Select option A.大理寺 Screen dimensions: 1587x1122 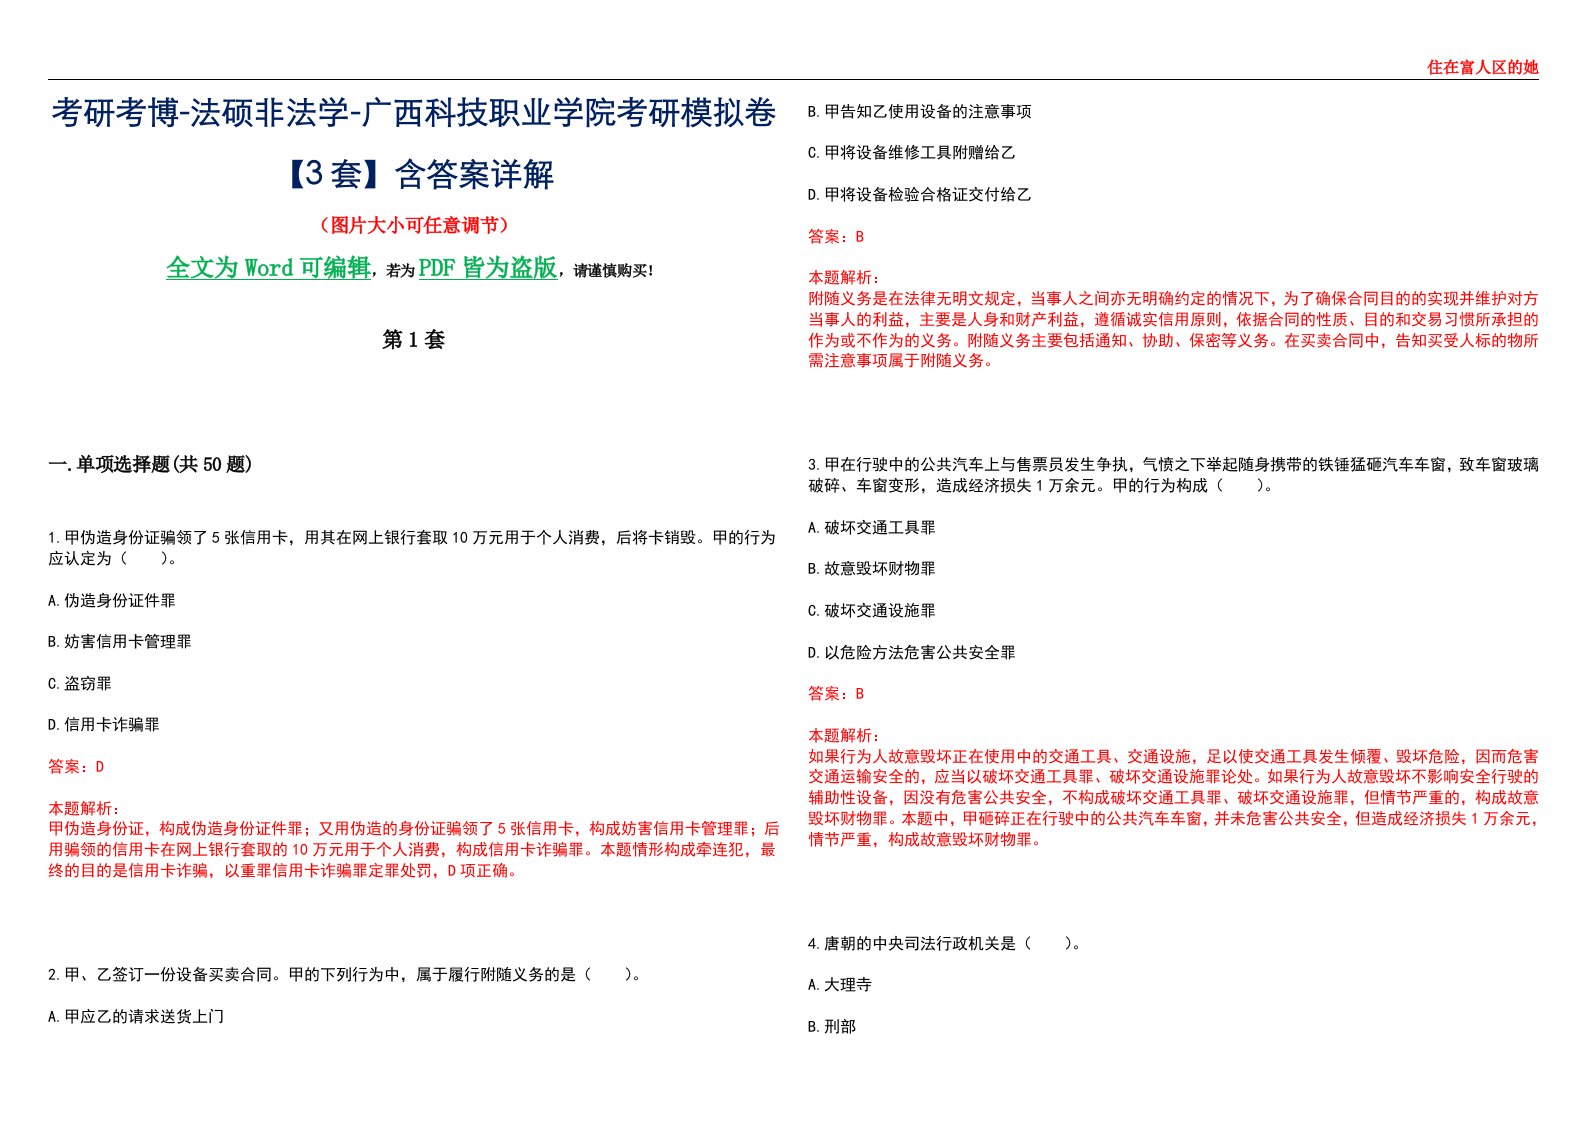click(x=839, y=984)
